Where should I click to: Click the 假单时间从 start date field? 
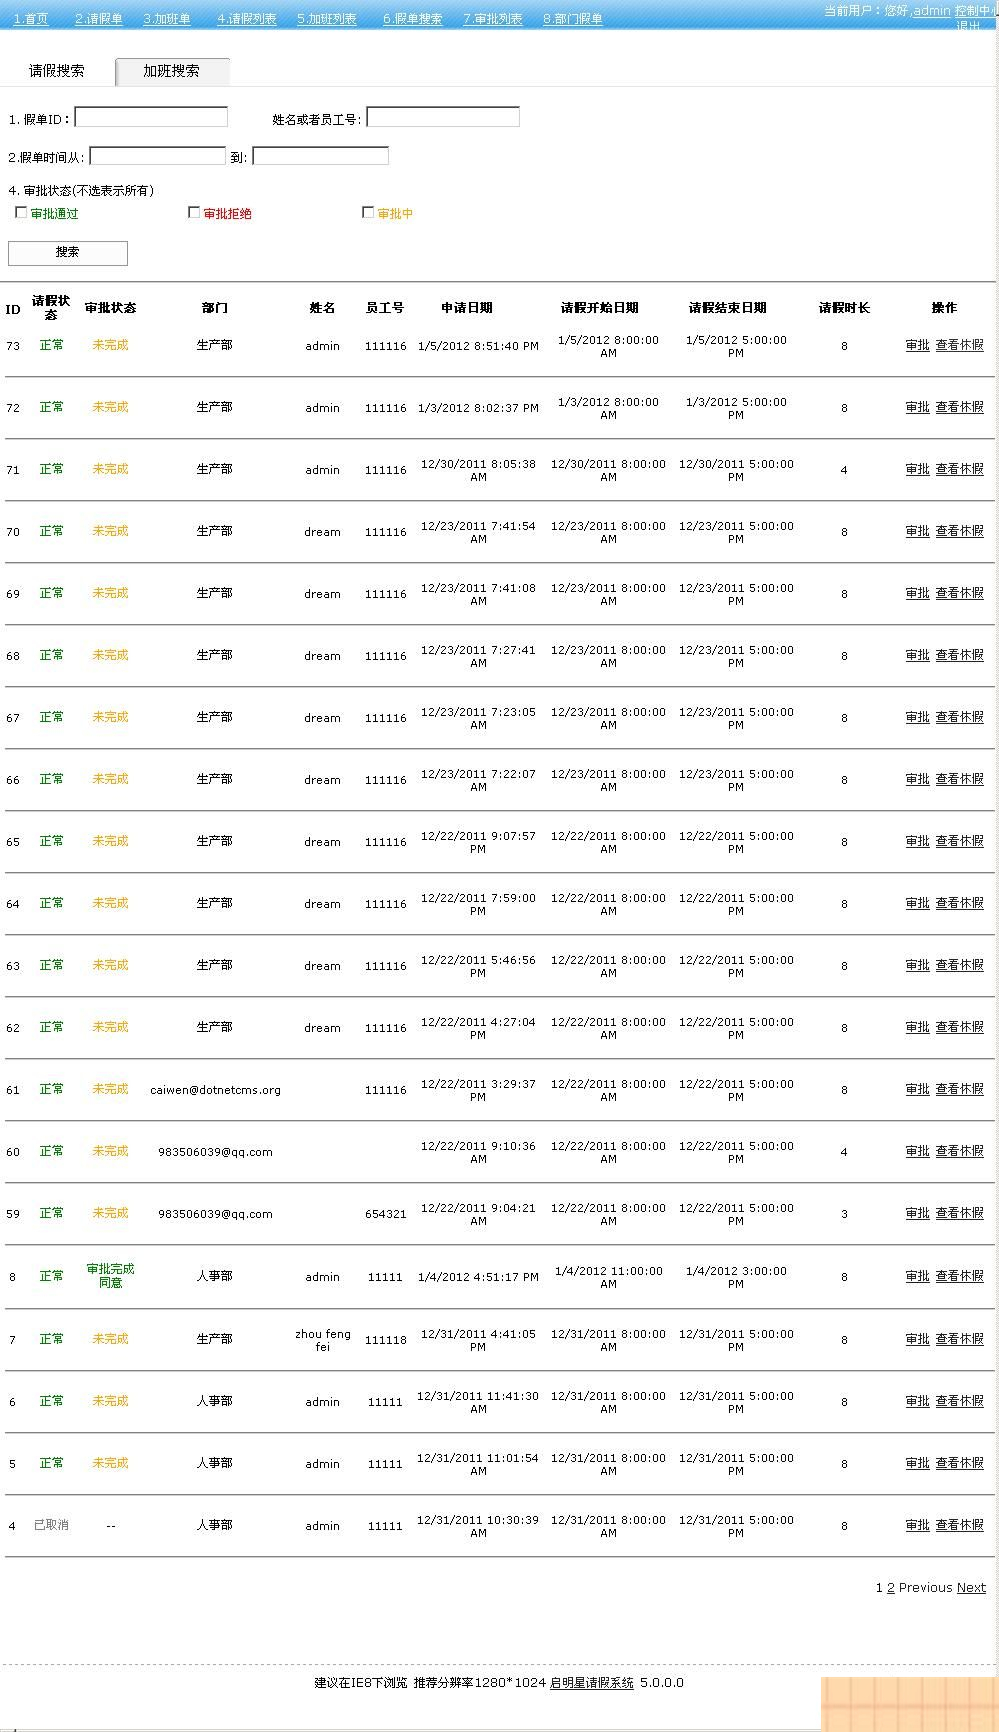pyautogui.click(x=158, y=156)
